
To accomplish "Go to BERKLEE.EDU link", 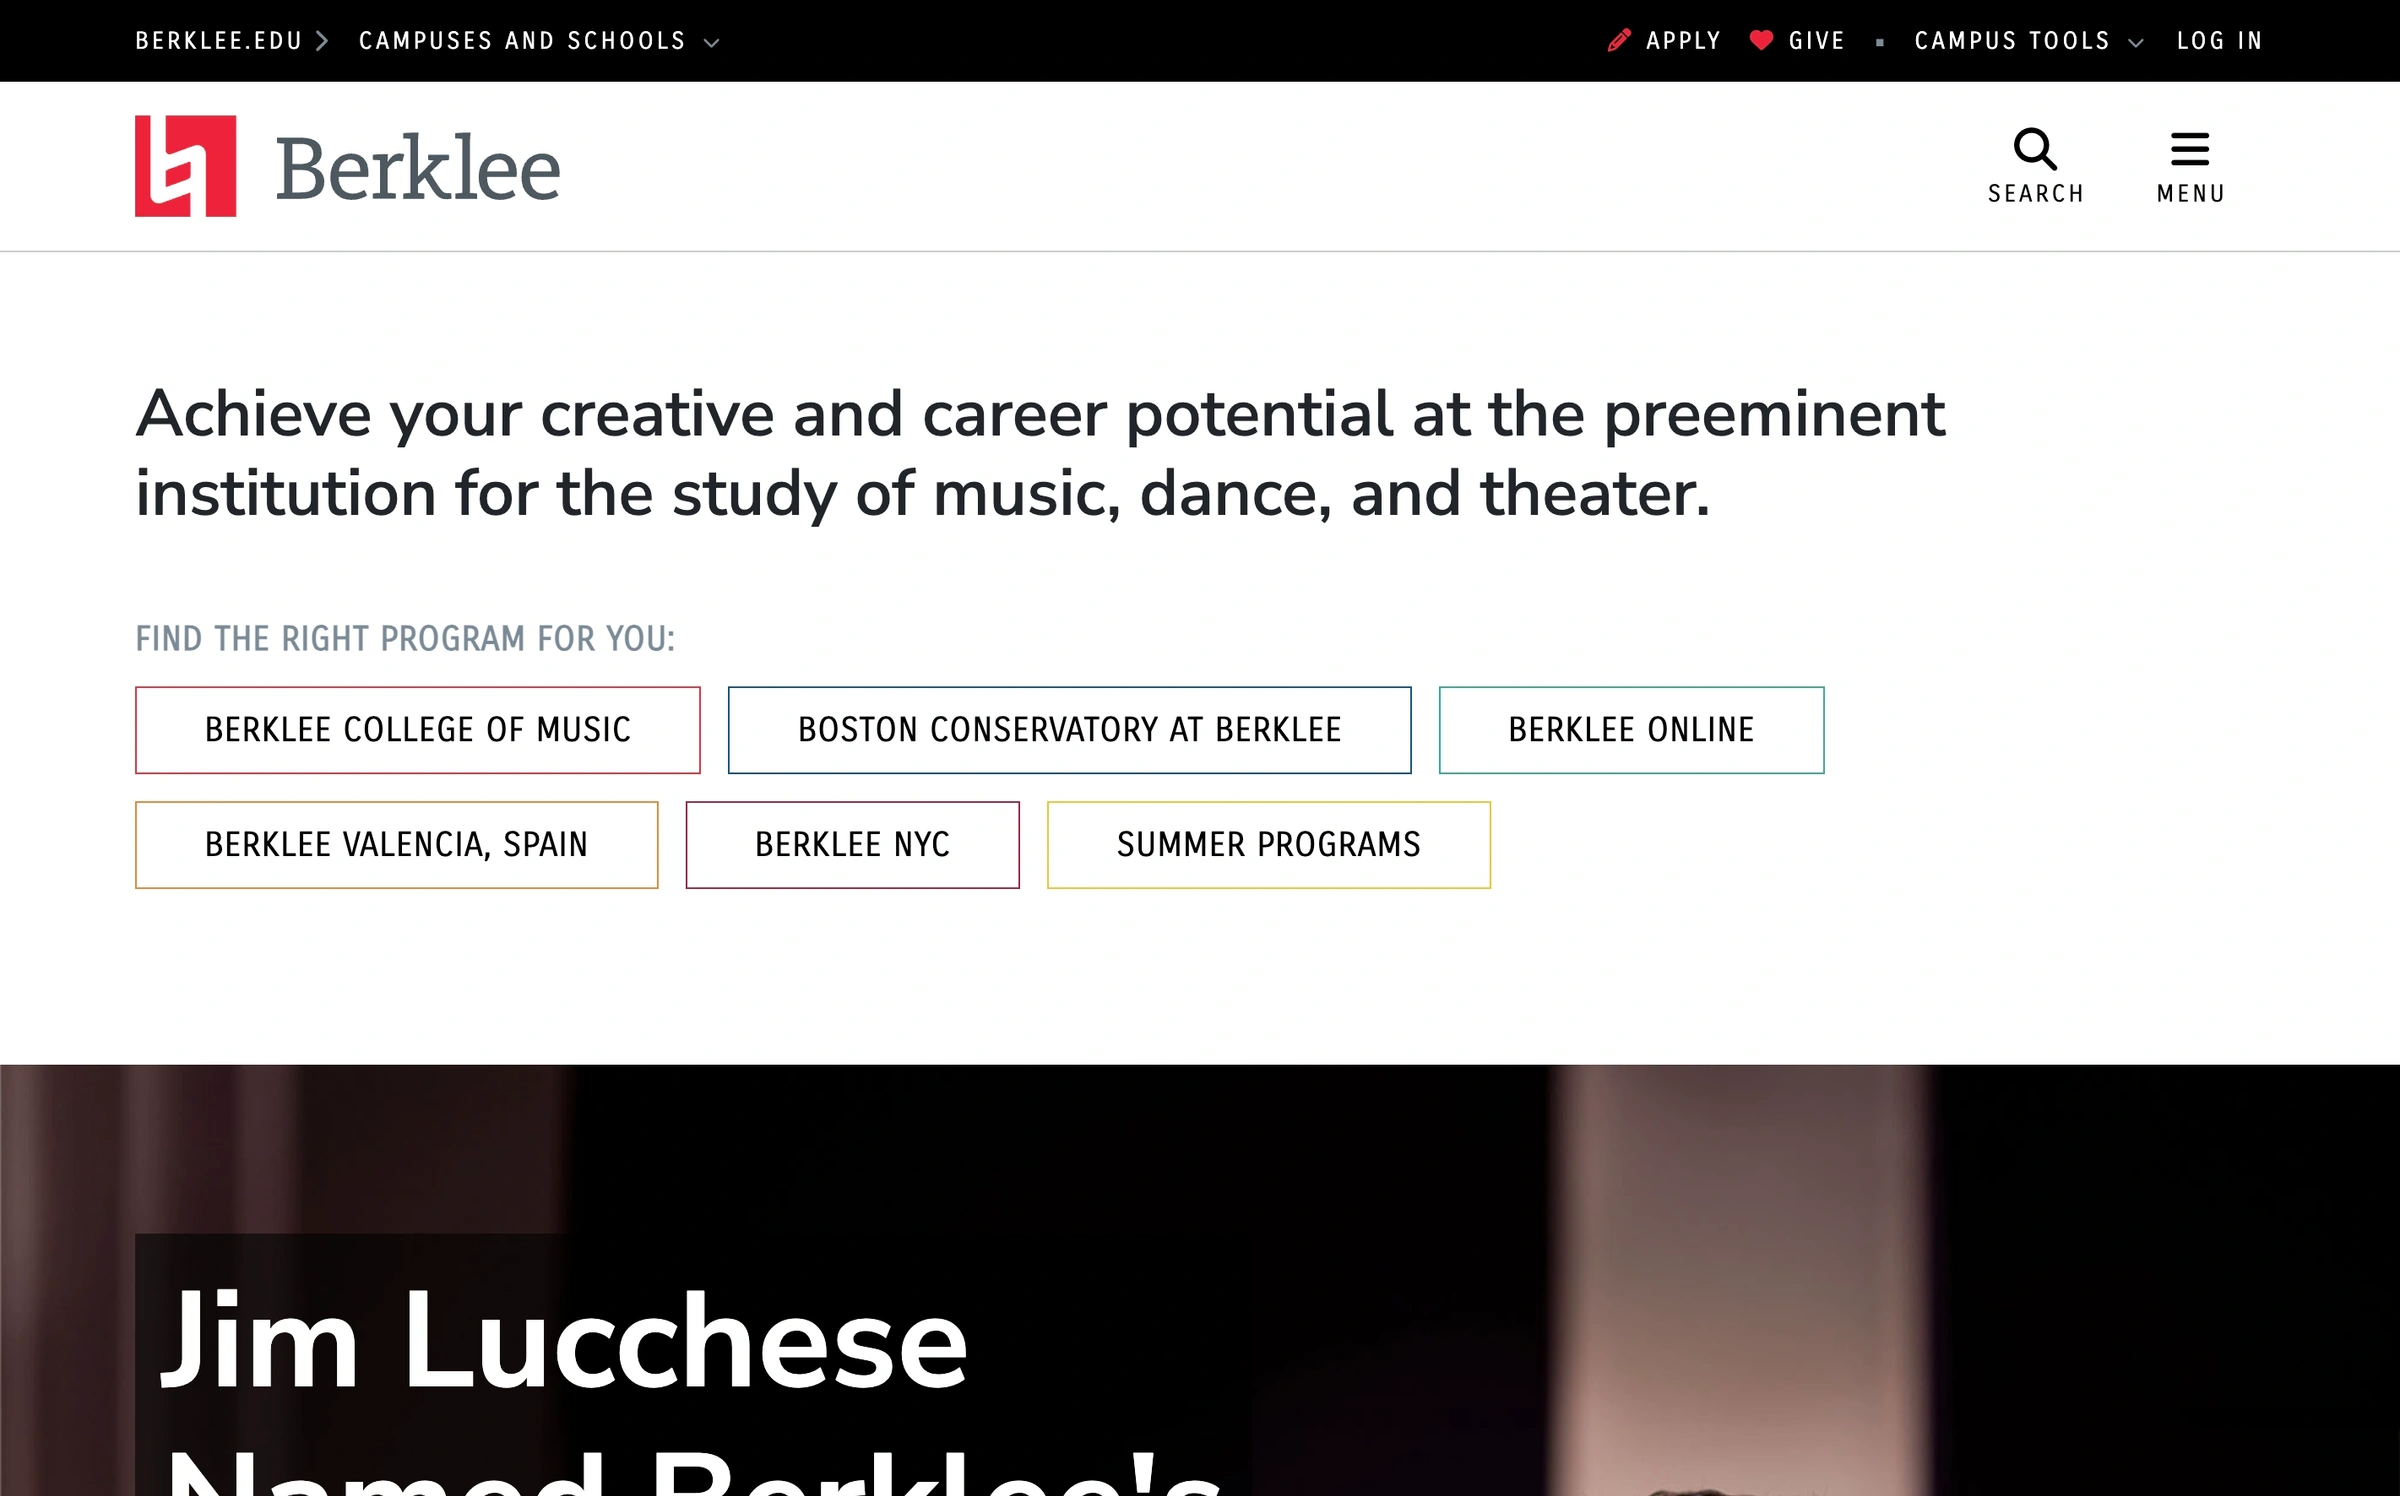I will click(219, 41).
